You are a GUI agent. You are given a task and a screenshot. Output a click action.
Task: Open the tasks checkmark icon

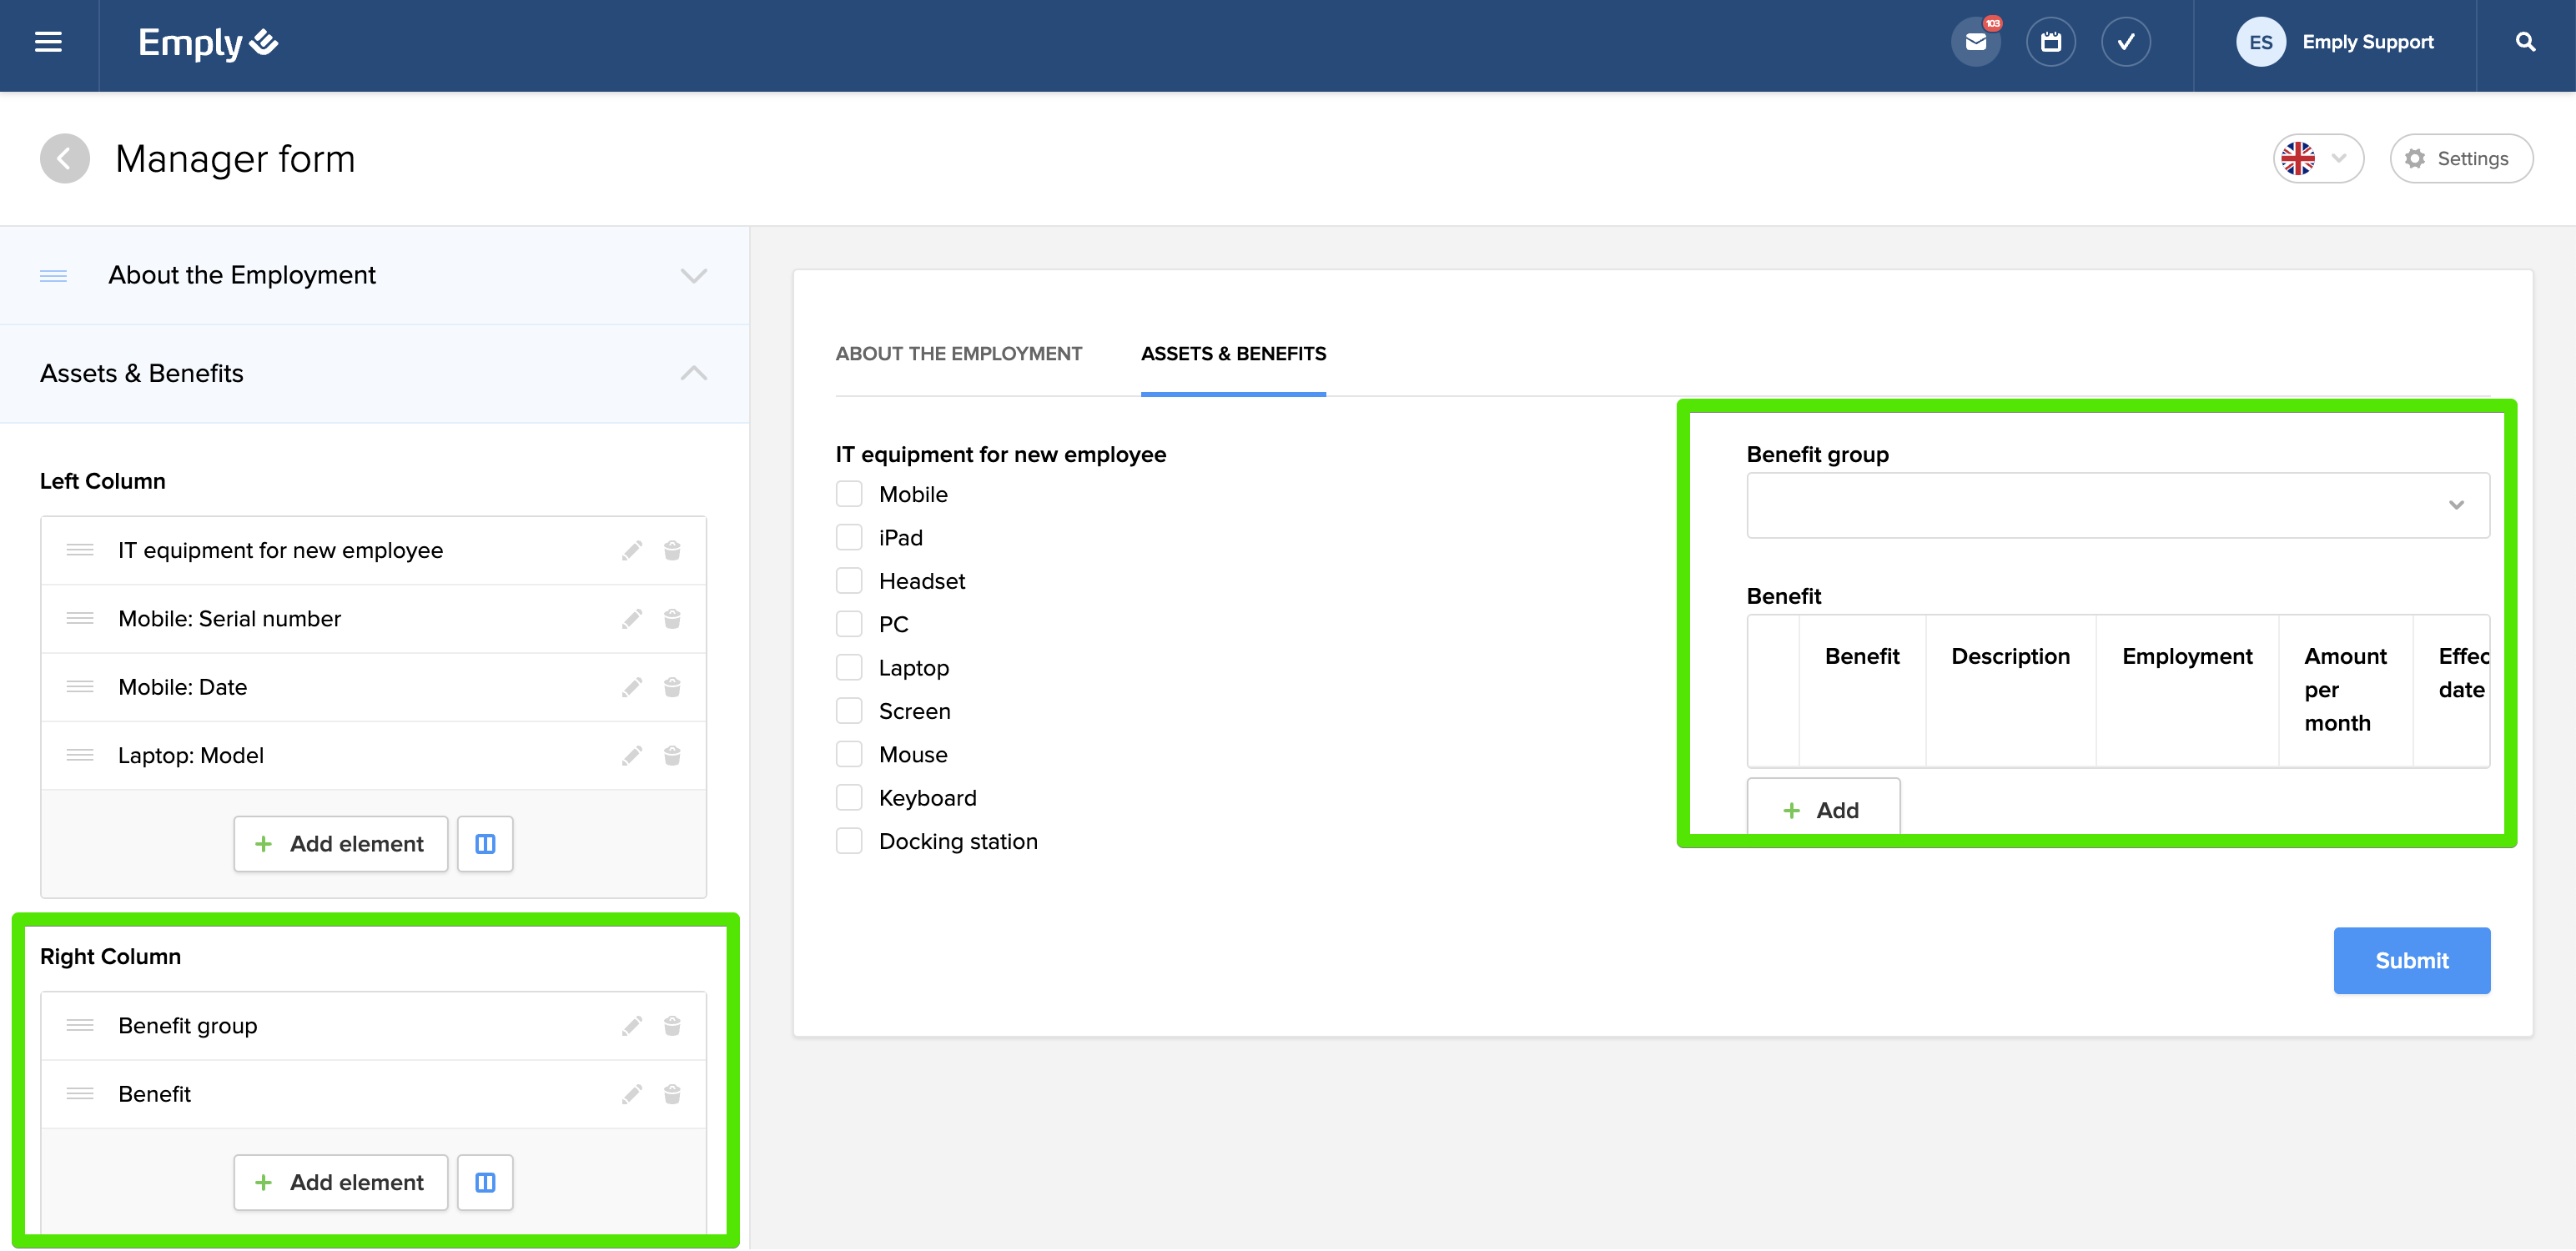point(2125,42)
